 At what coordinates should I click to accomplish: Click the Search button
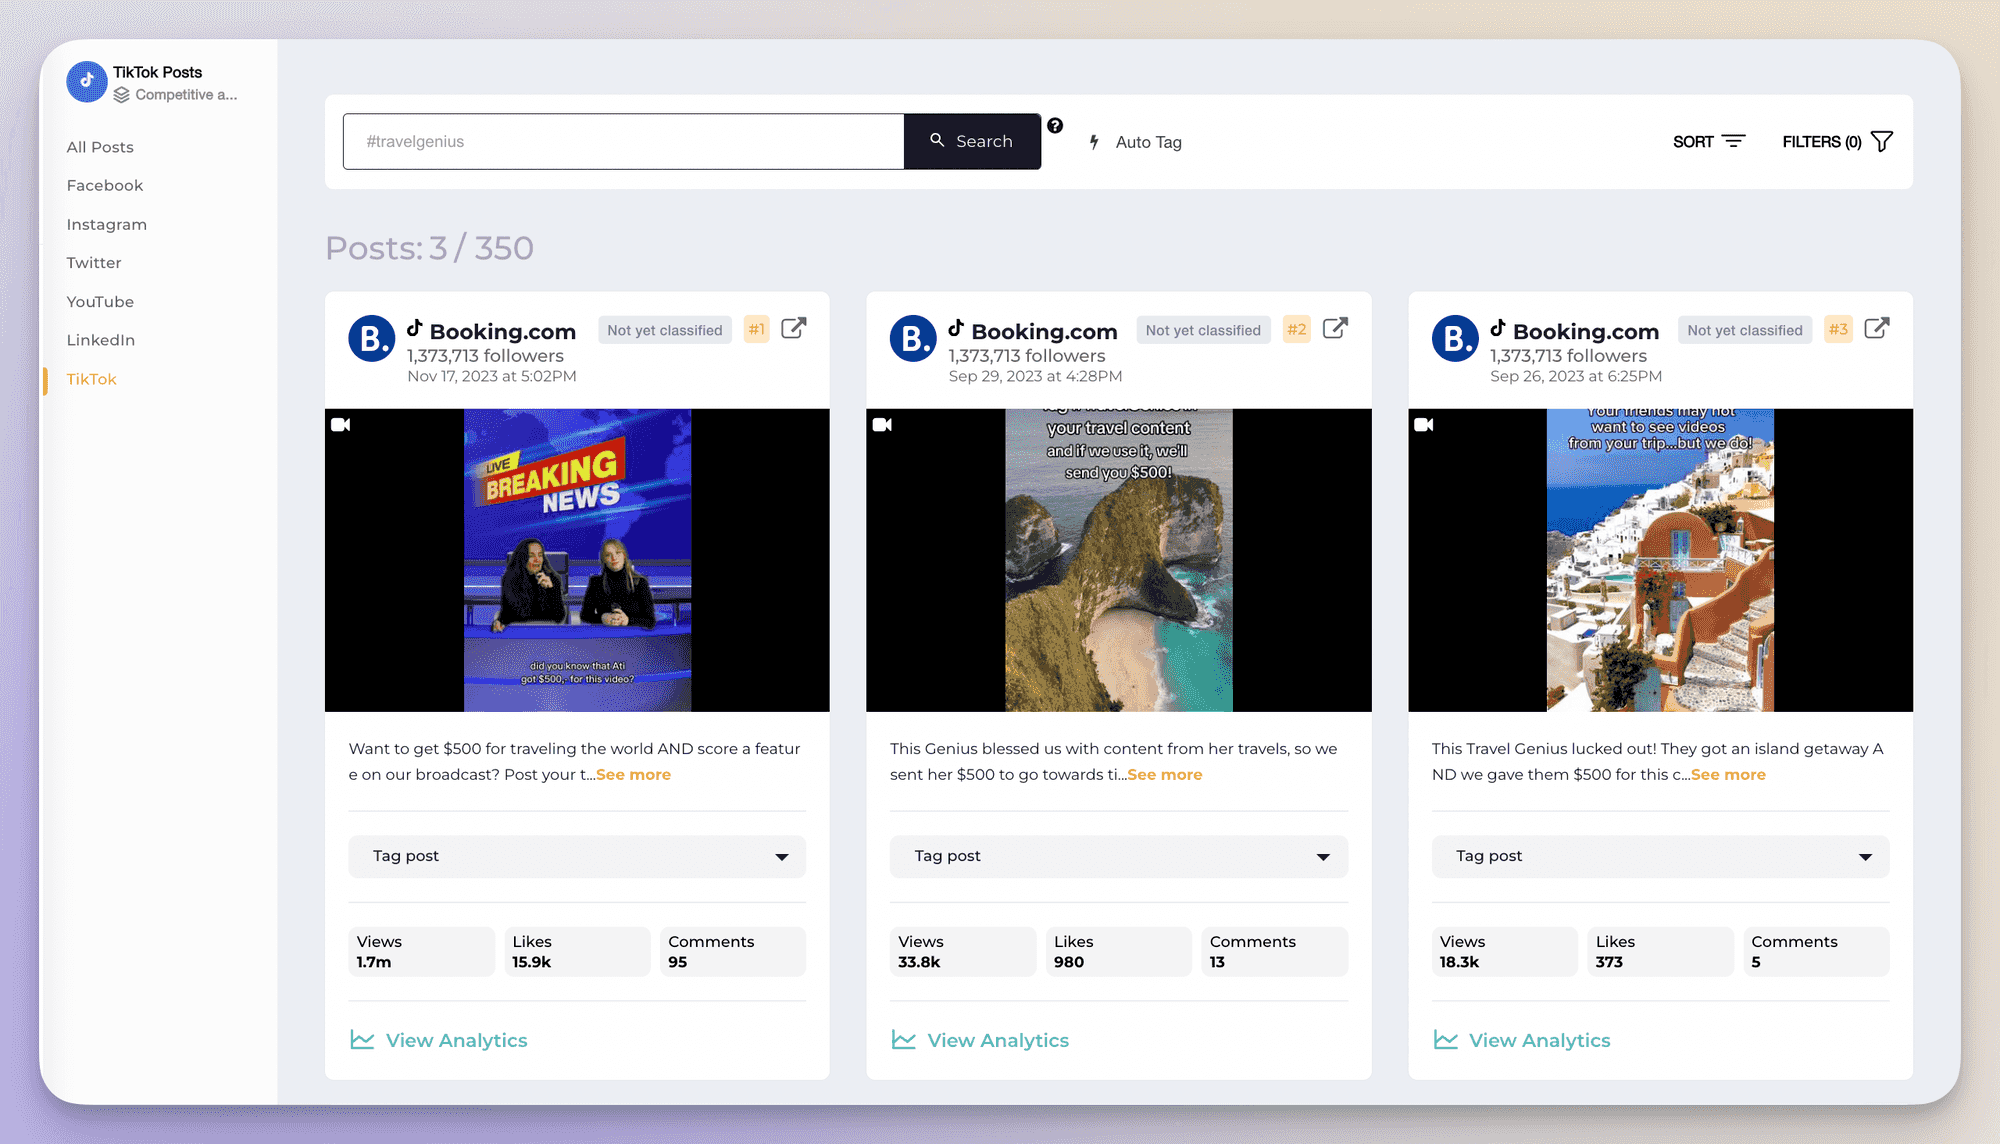(x=972, y=141)
